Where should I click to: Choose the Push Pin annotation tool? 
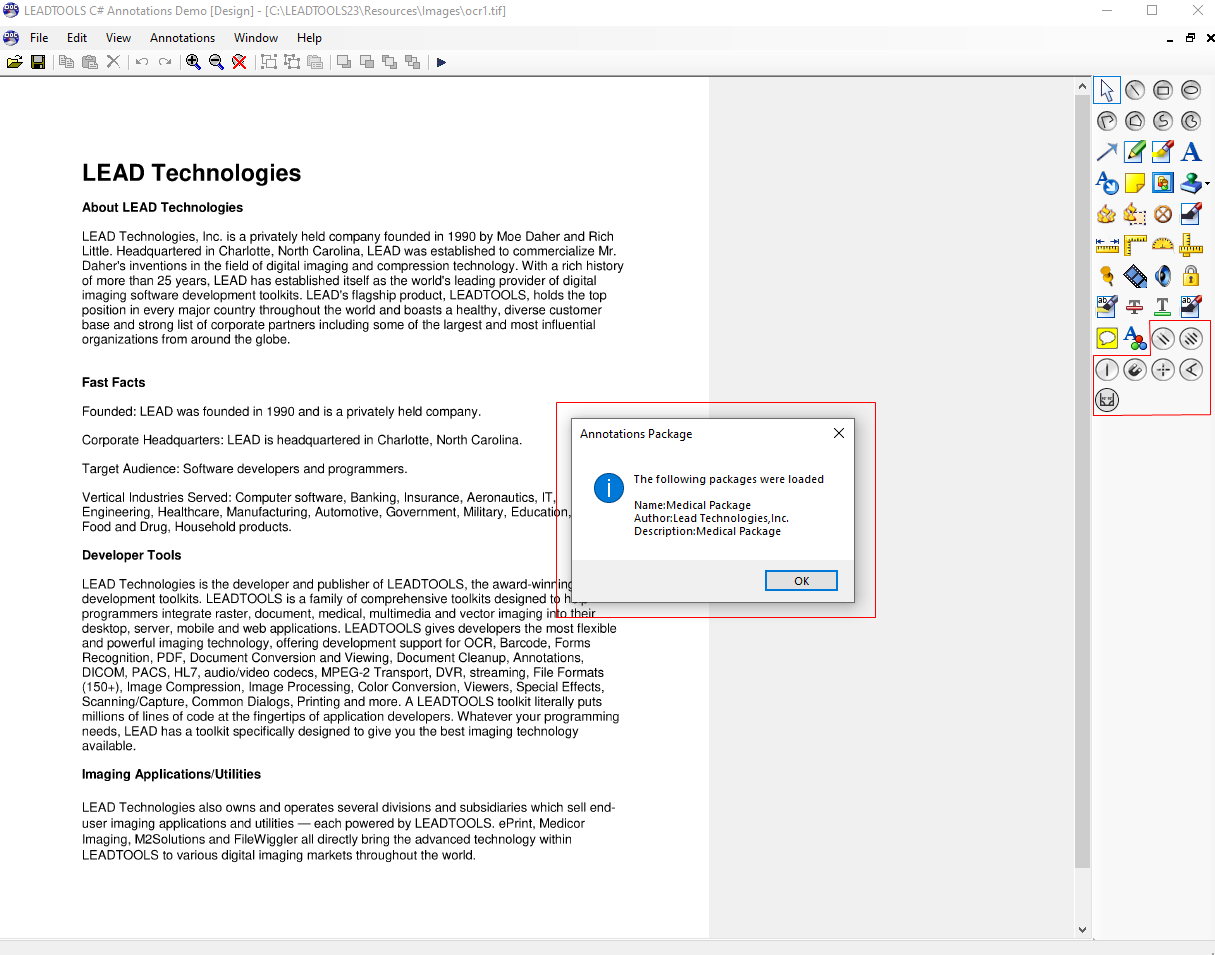[x=1107, y=276]
